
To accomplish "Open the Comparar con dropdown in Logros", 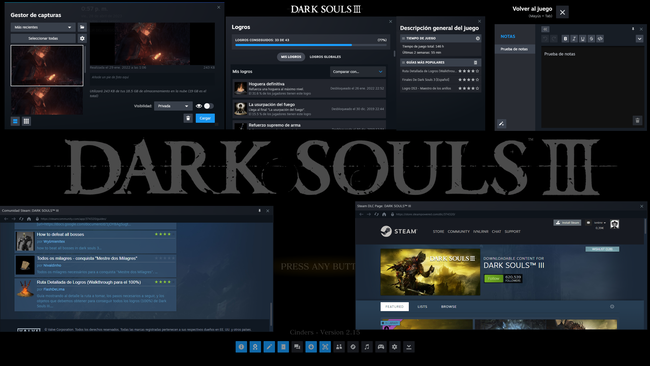I will (x=358, y=72).
